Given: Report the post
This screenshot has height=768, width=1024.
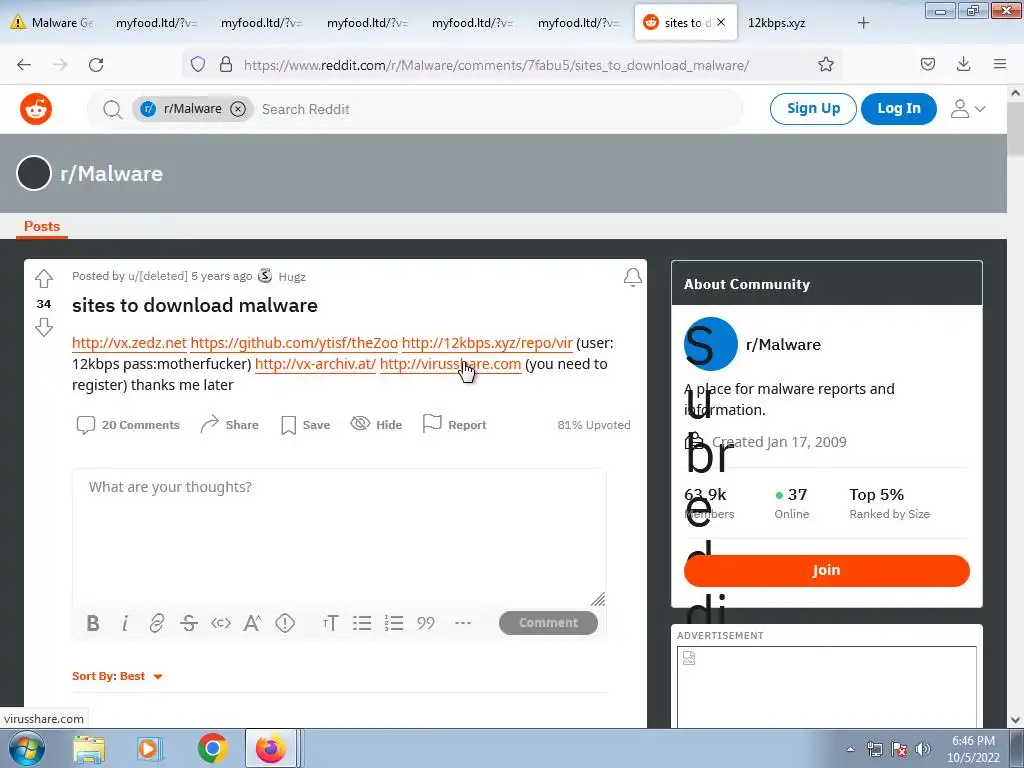Looking at the screenshot, I should (454, 425).
